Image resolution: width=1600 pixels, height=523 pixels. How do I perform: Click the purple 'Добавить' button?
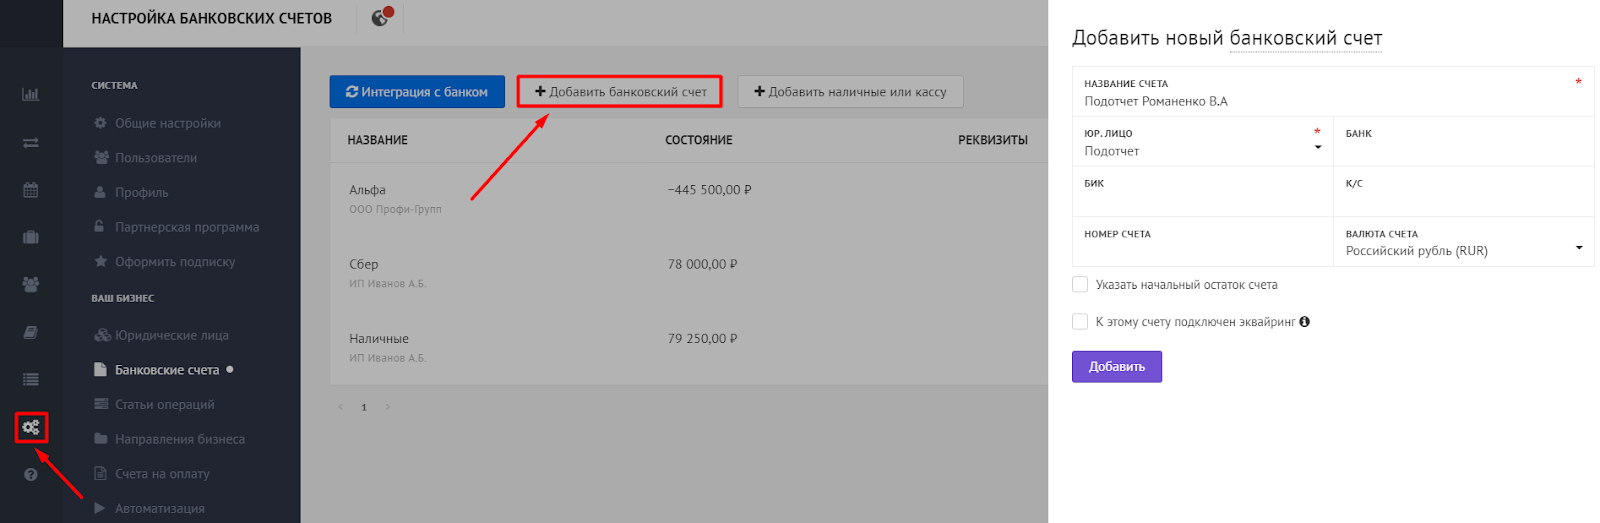pos(1117,367)
